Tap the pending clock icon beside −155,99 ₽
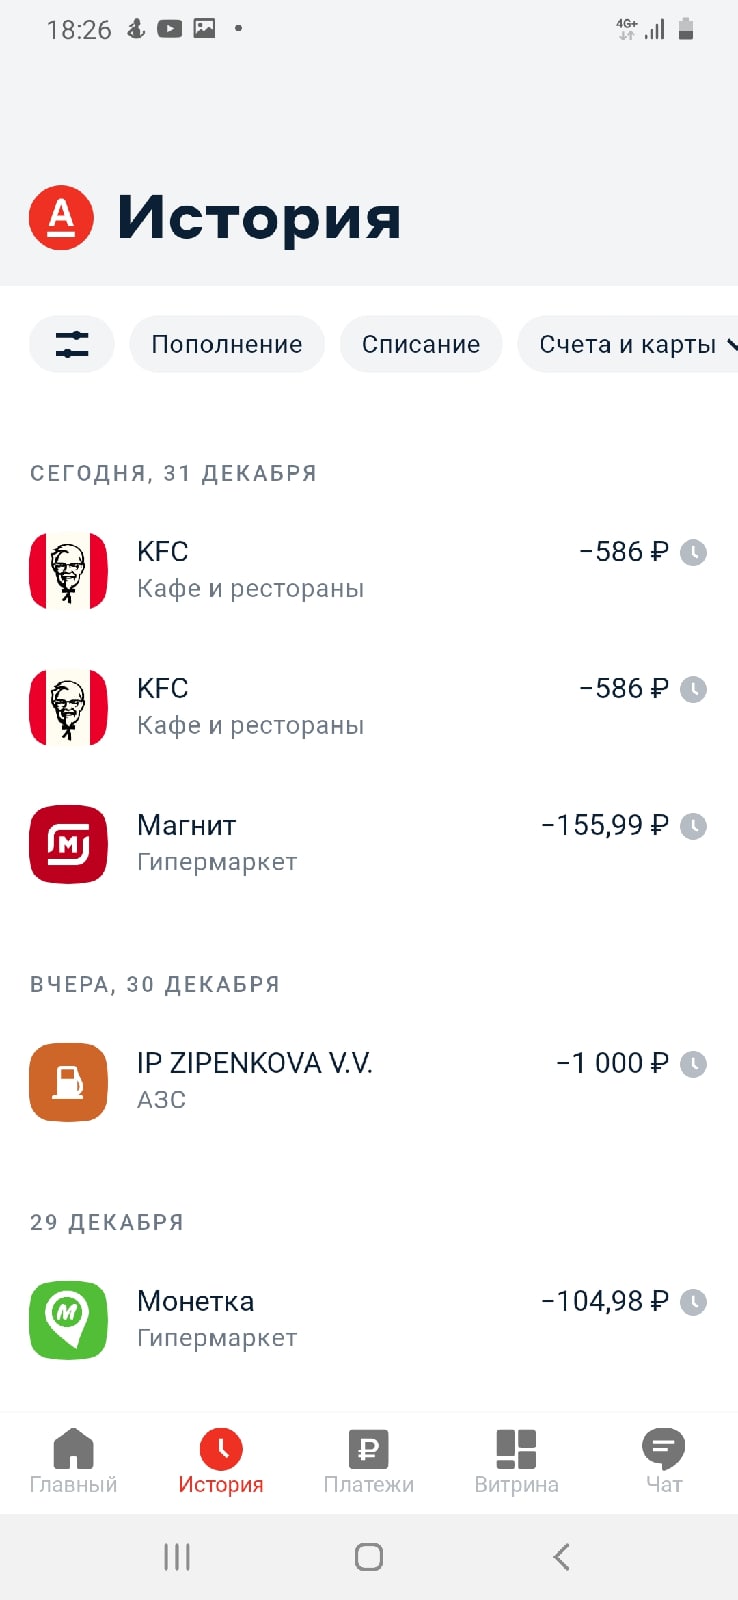Screen dimensions: 738x1600 coord(693,826)
